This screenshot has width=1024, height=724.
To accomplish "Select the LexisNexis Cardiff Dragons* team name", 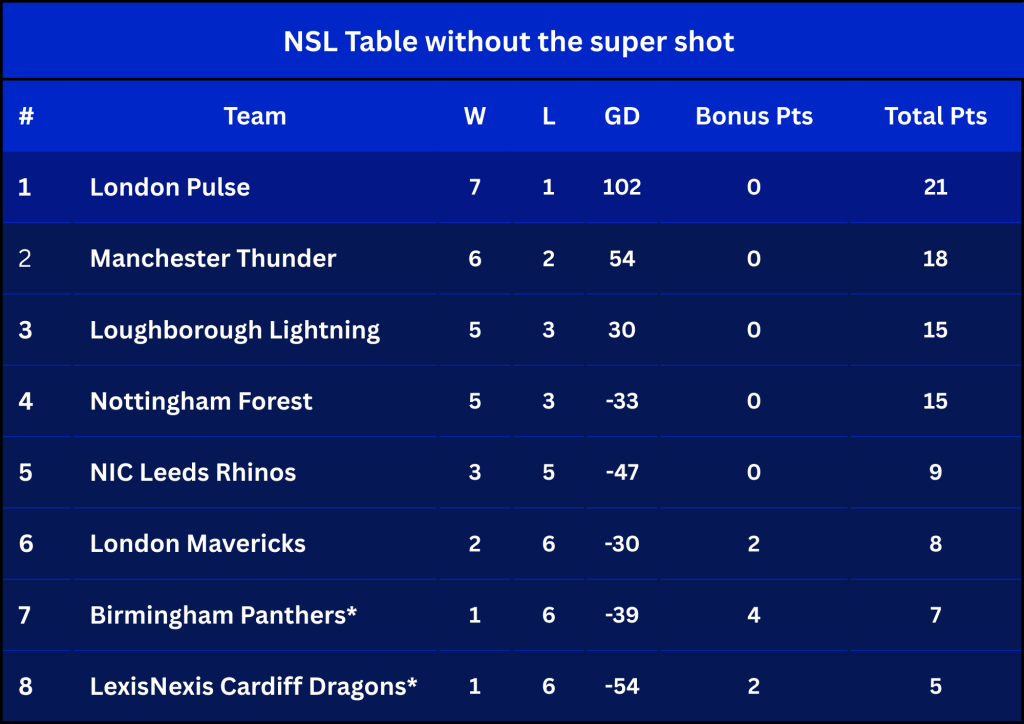I will point(253,686).
